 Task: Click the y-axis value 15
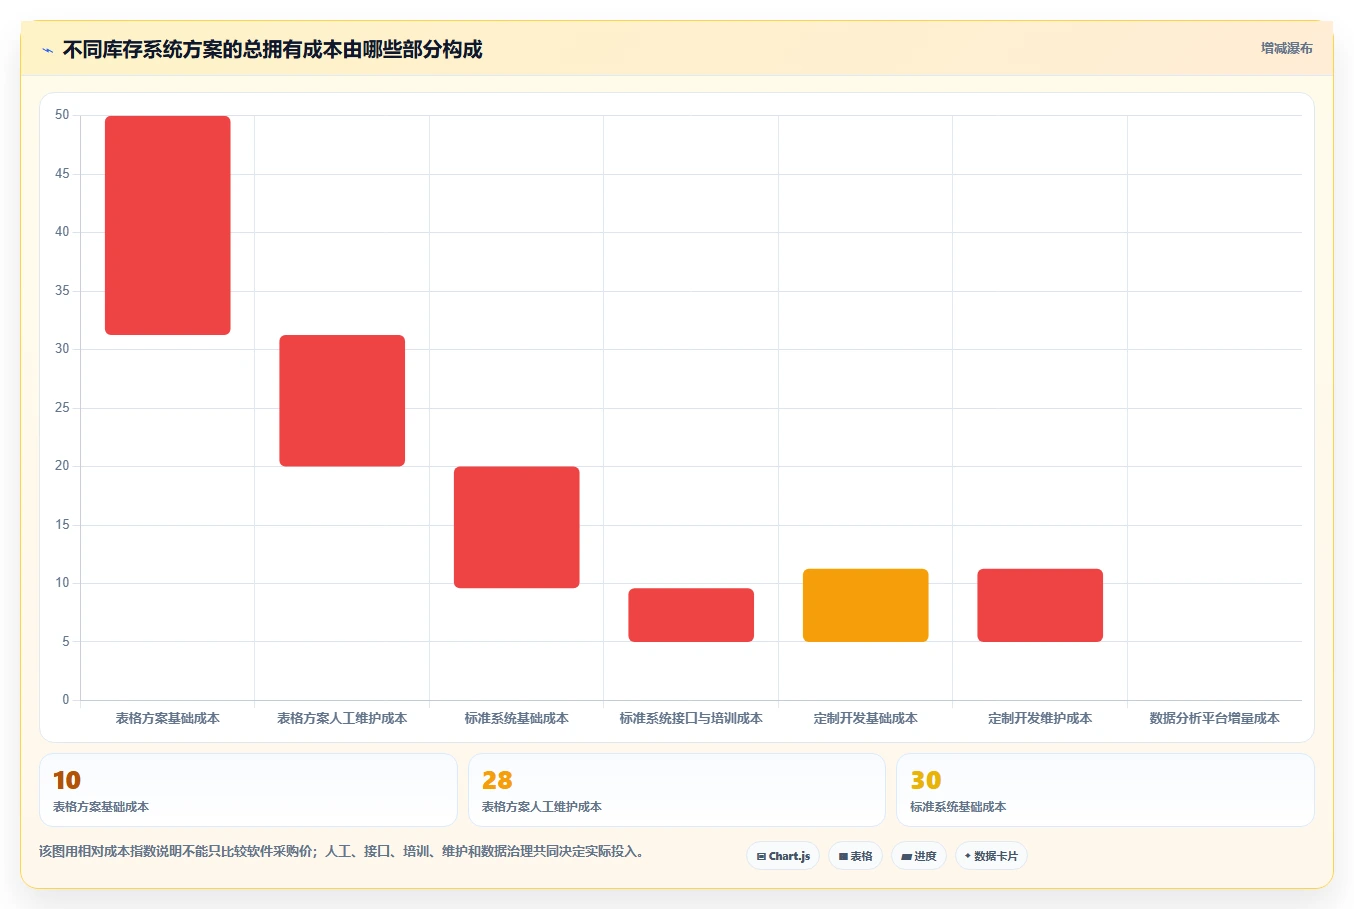[62, 525]
